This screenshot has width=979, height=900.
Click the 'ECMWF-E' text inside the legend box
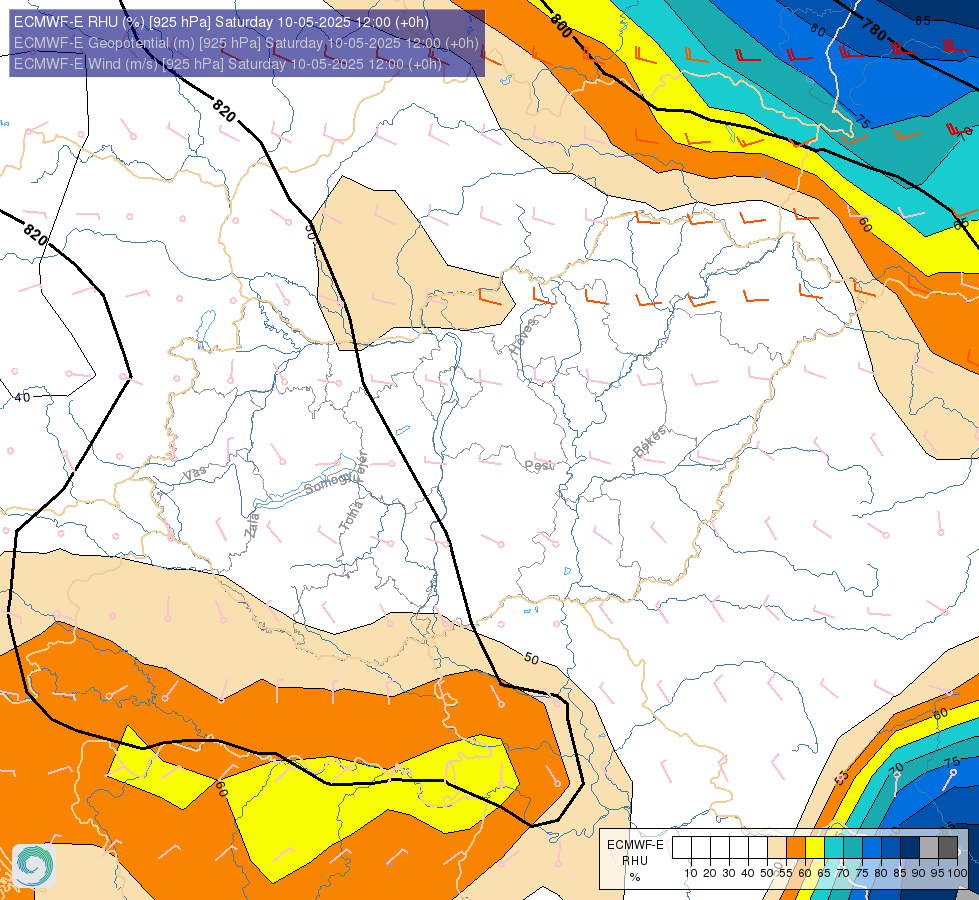[635, 845]
